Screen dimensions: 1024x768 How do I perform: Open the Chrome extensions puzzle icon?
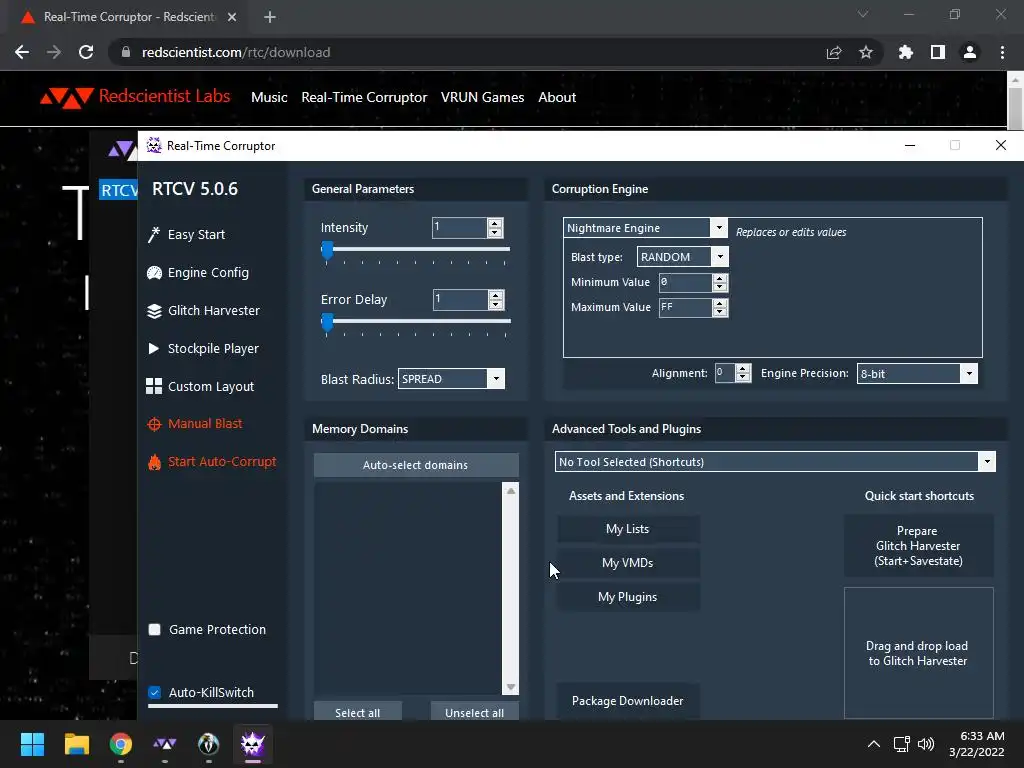coord(906,52)
